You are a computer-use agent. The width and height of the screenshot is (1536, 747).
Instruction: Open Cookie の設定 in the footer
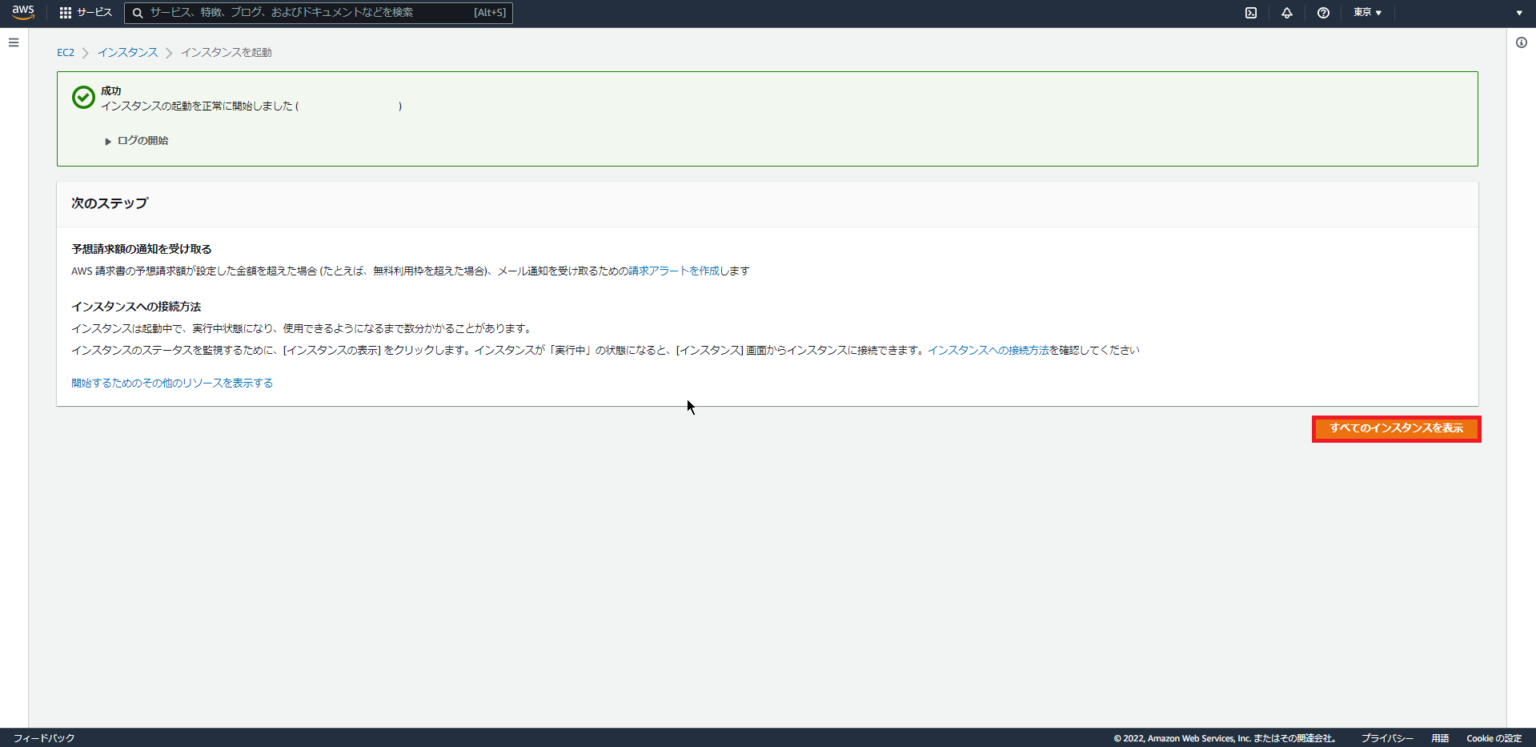[x=1494, y=738]
